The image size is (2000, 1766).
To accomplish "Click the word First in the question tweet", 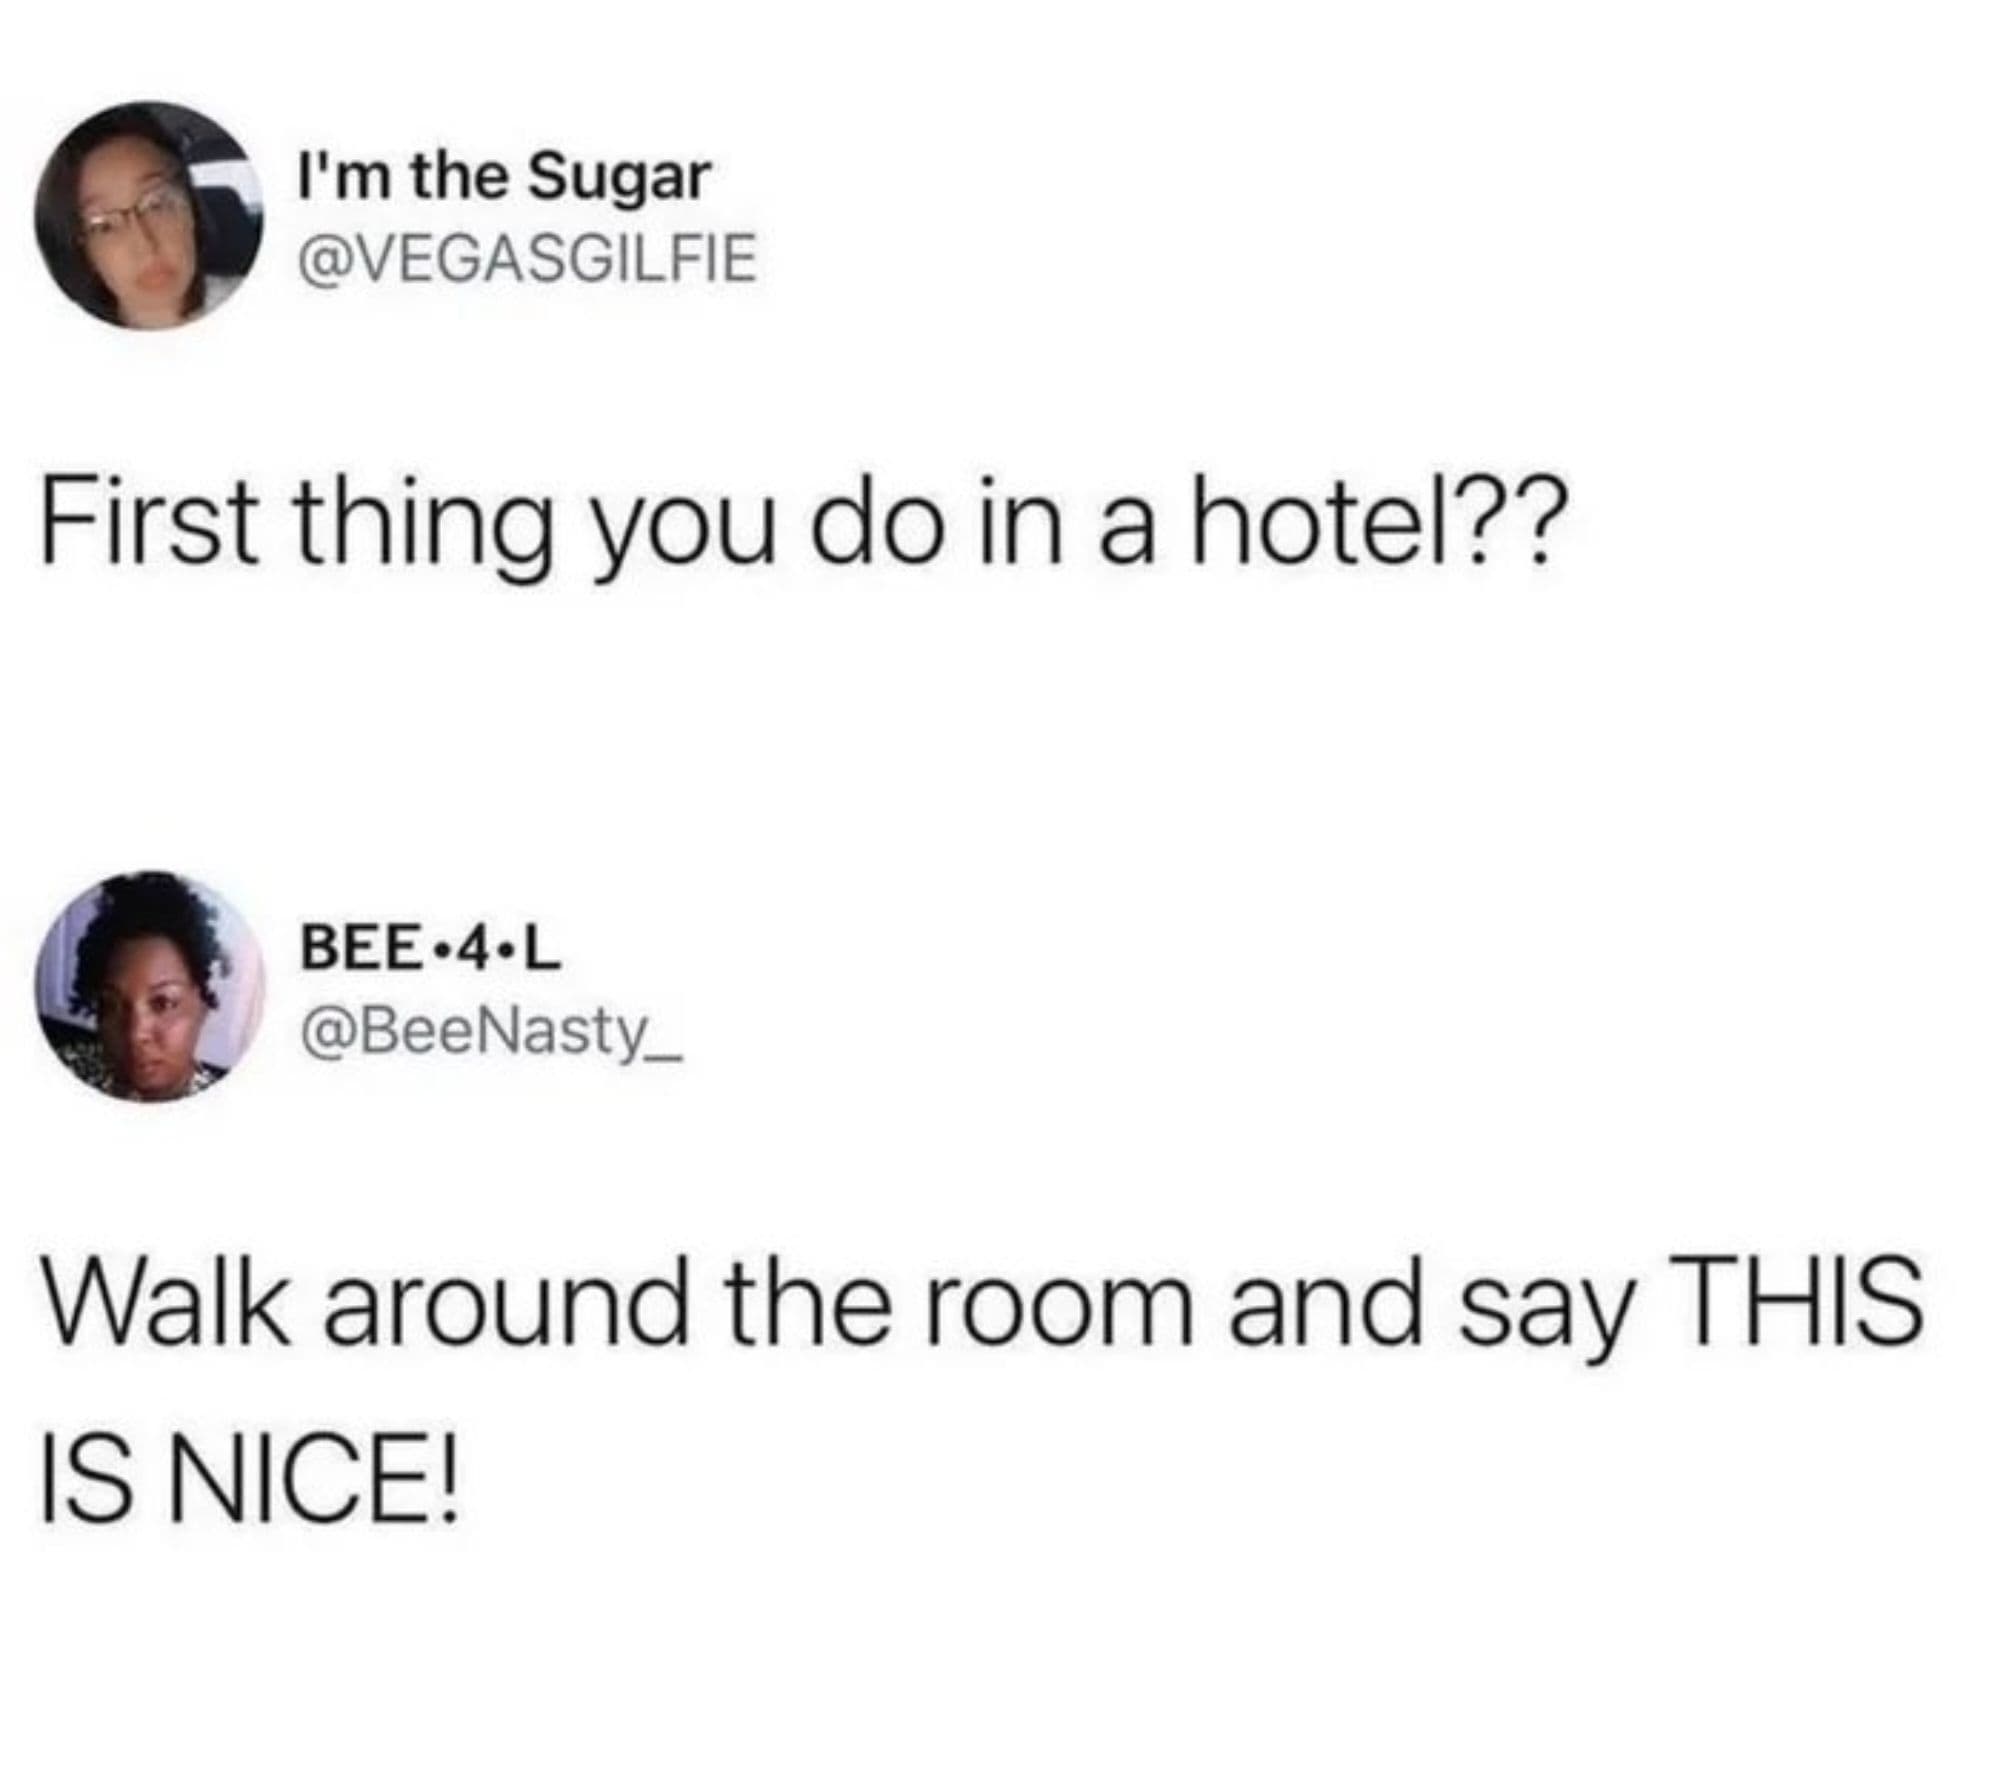I will coord(147,522).
